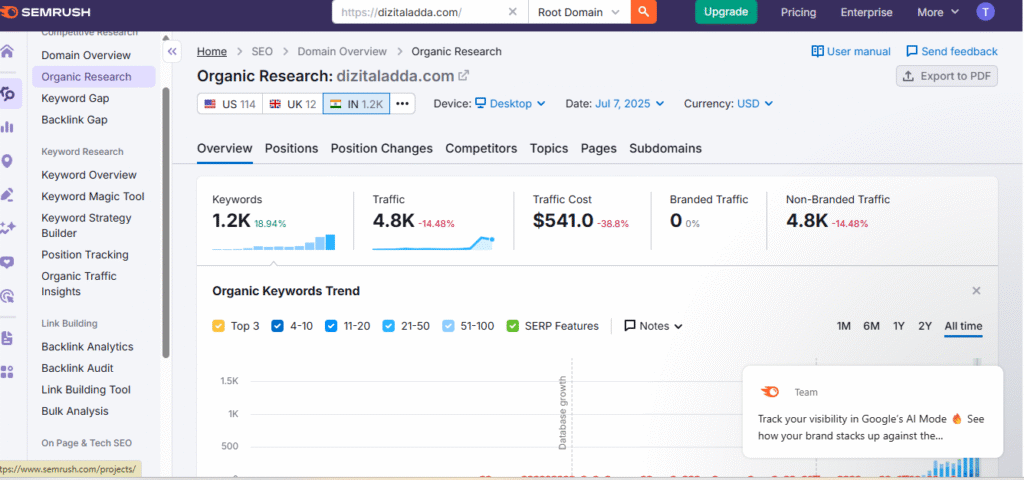Expand the More menu in header
The height and width of the screenshot is (480, 1024).
[x=938, y=12]
